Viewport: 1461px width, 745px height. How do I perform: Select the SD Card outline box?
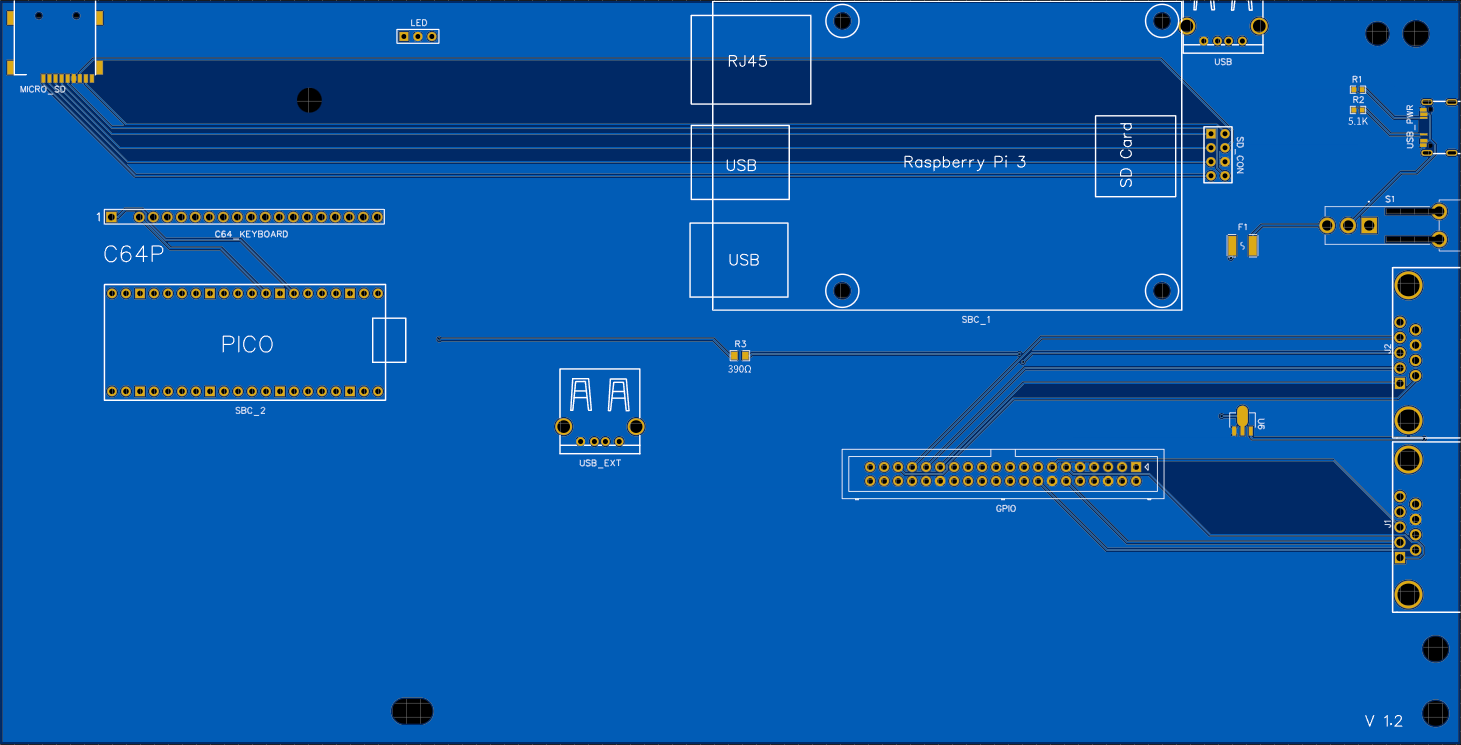click(1135, 156)
